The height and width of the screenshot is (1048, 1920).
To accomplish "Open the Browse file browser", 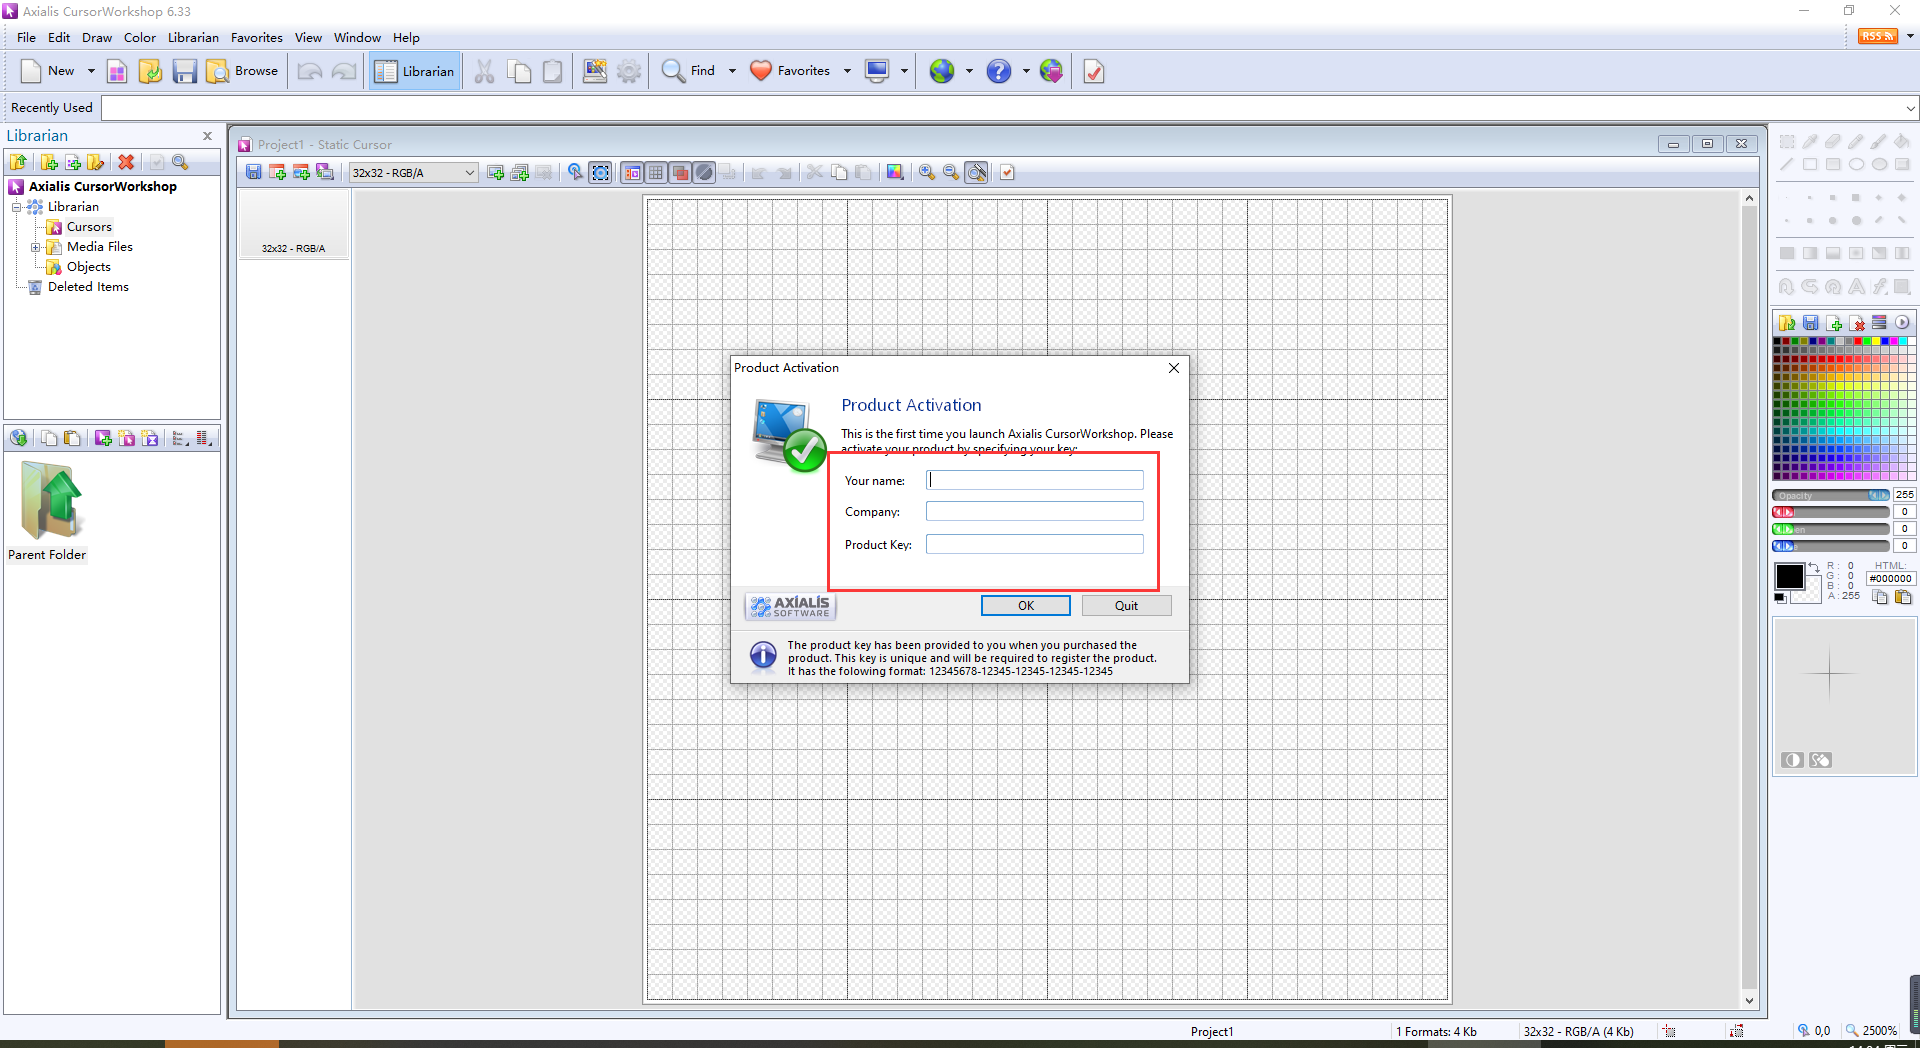I will click(241, 71).
